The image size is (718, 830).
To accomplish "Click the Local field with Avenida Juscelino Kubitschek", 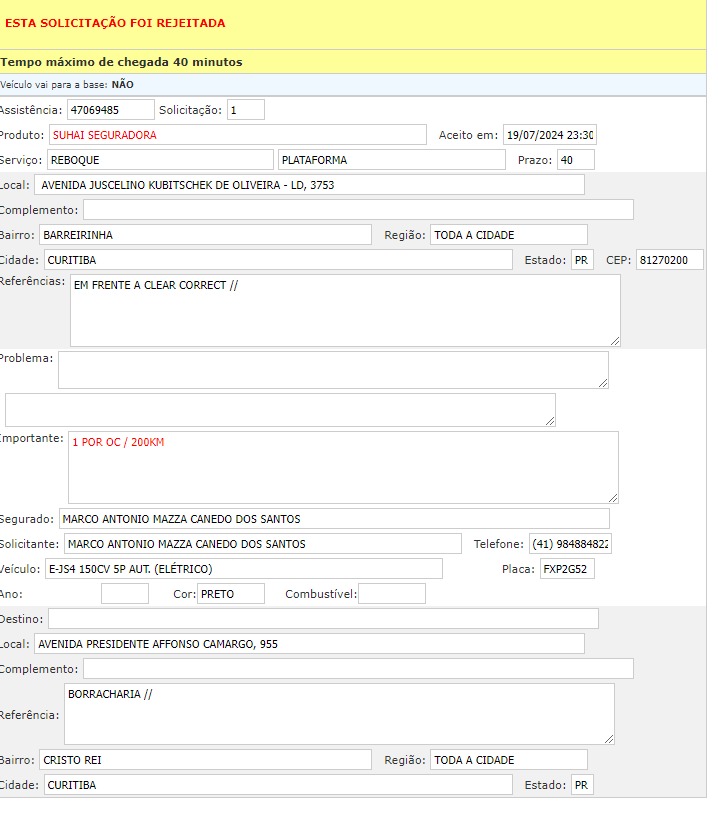I will tap(309, 185).
